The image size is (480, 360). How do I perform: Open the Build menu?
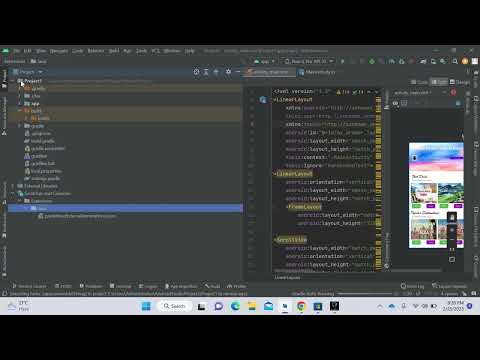coord(114,51)
